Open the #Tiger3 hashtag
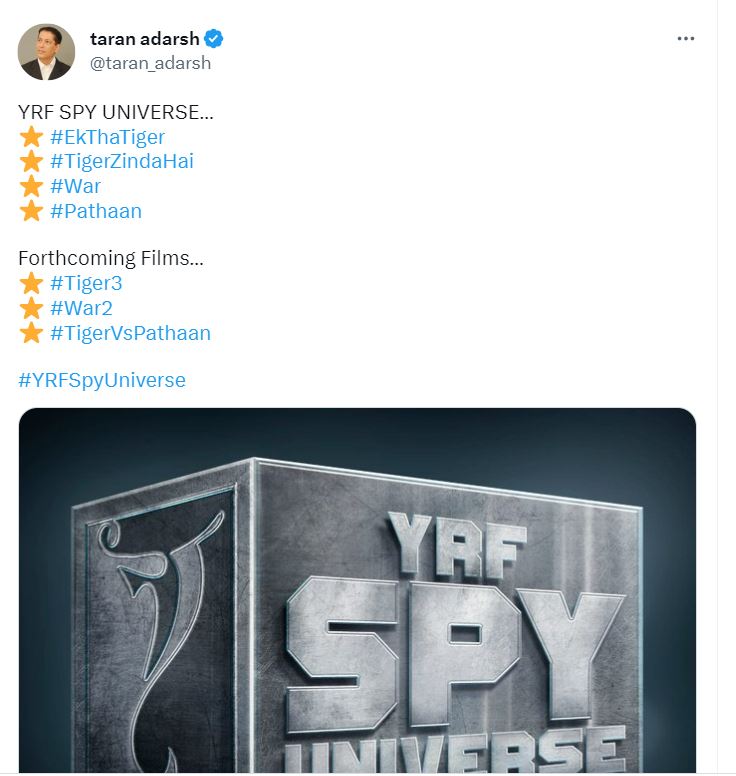This screenshot has width=736, height=776. [x=85, y=283]
